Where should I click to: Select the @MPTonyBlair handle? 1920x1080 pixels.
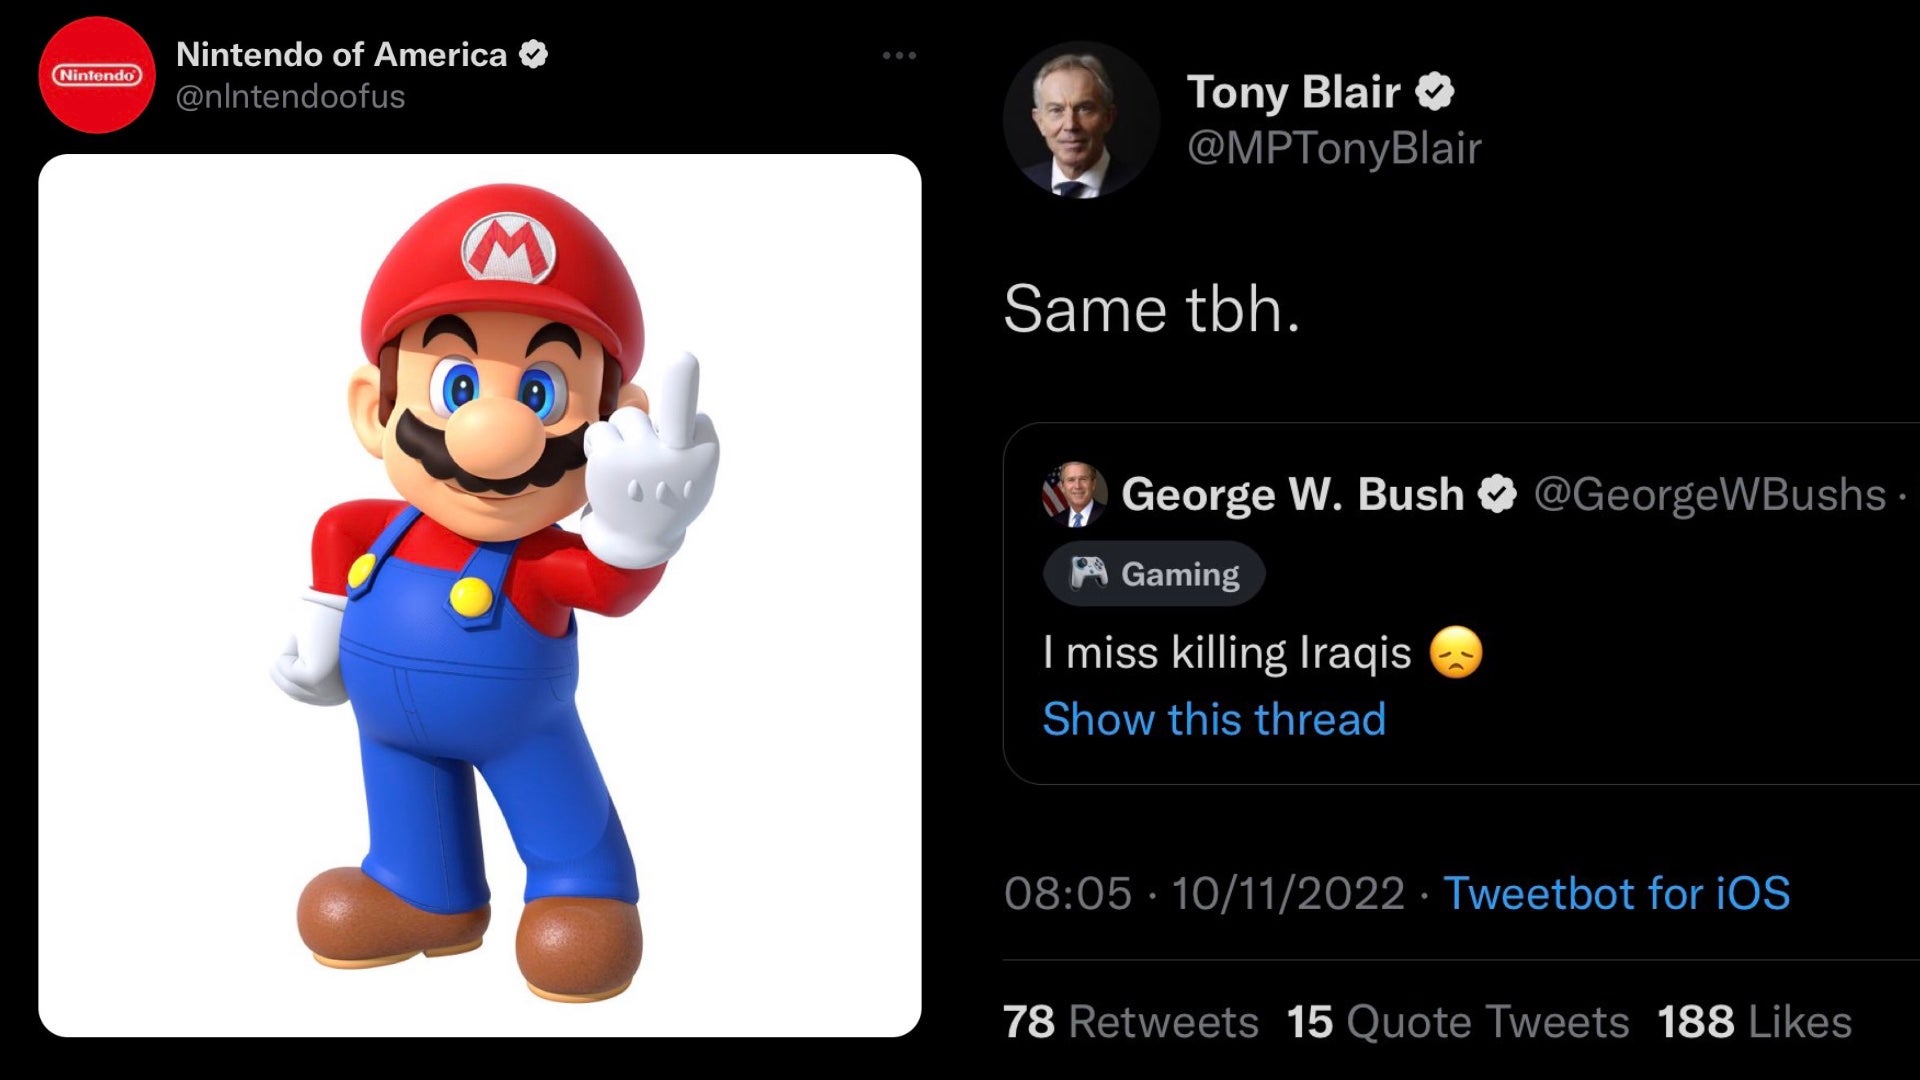(x=1334, y=148)
